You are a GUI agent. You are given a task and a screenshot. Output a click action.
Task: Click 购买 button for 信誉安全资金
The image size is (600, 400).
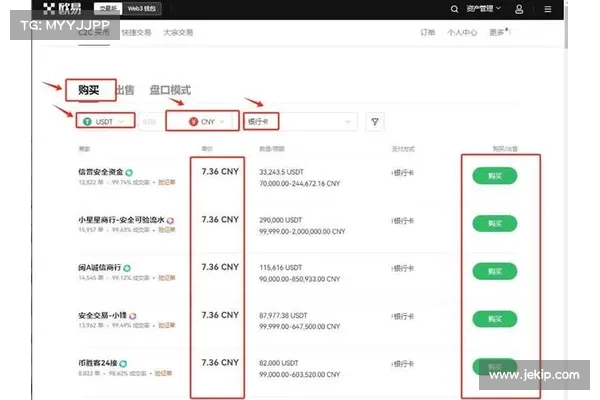(x=495, y=175)
